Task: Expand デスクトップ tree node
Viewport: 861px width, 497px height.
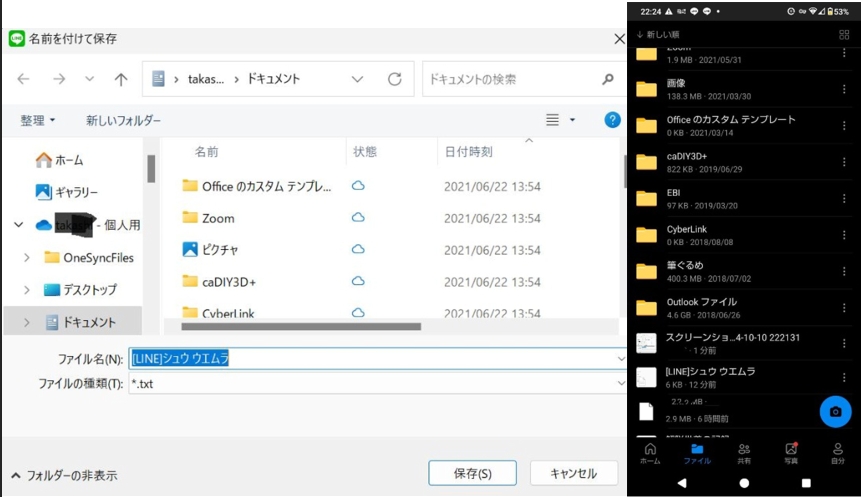Action: point(26,289)
